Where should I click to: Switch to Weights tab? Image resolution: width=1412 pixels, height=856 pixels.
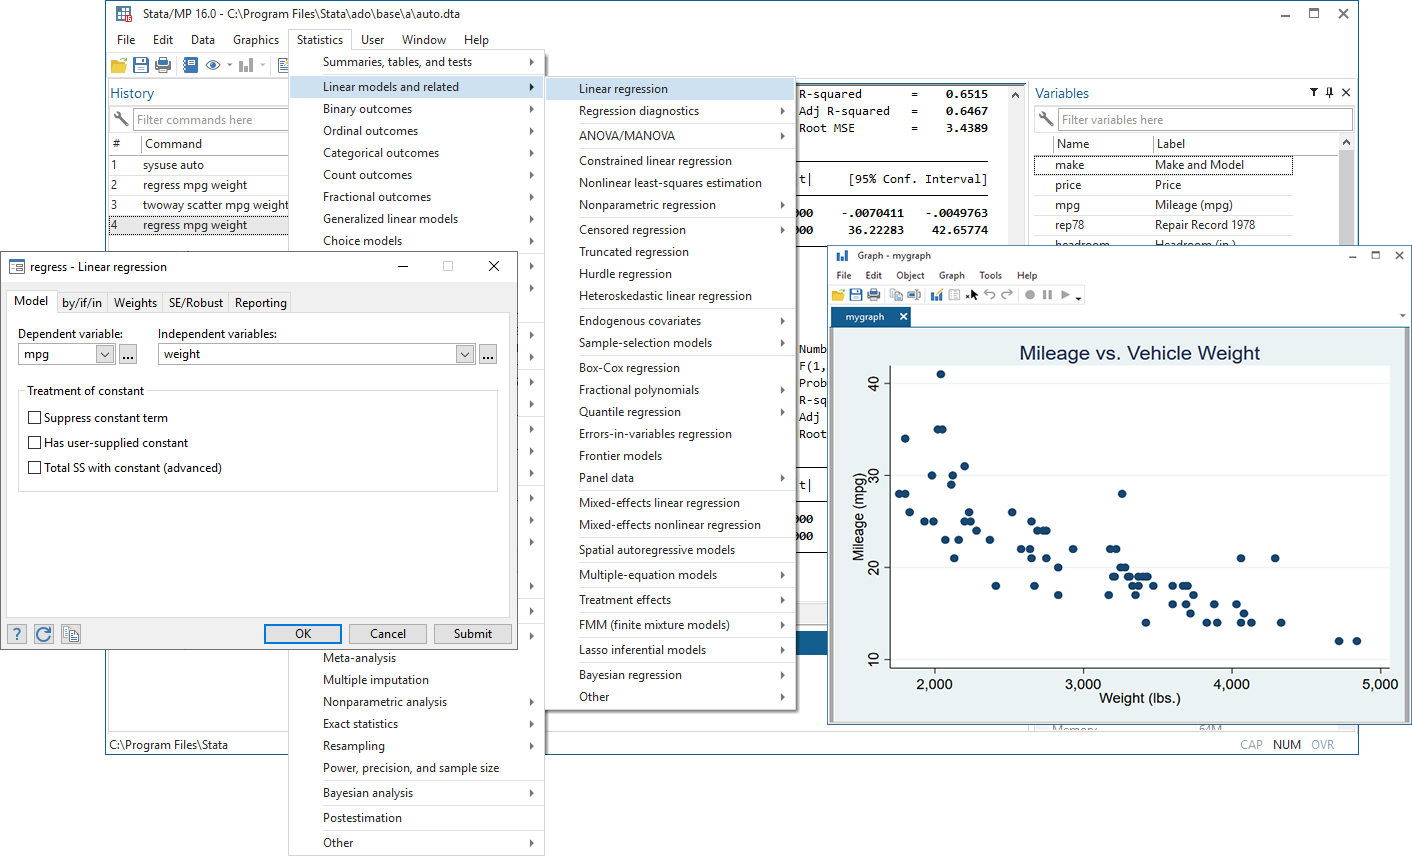(135, 303)
